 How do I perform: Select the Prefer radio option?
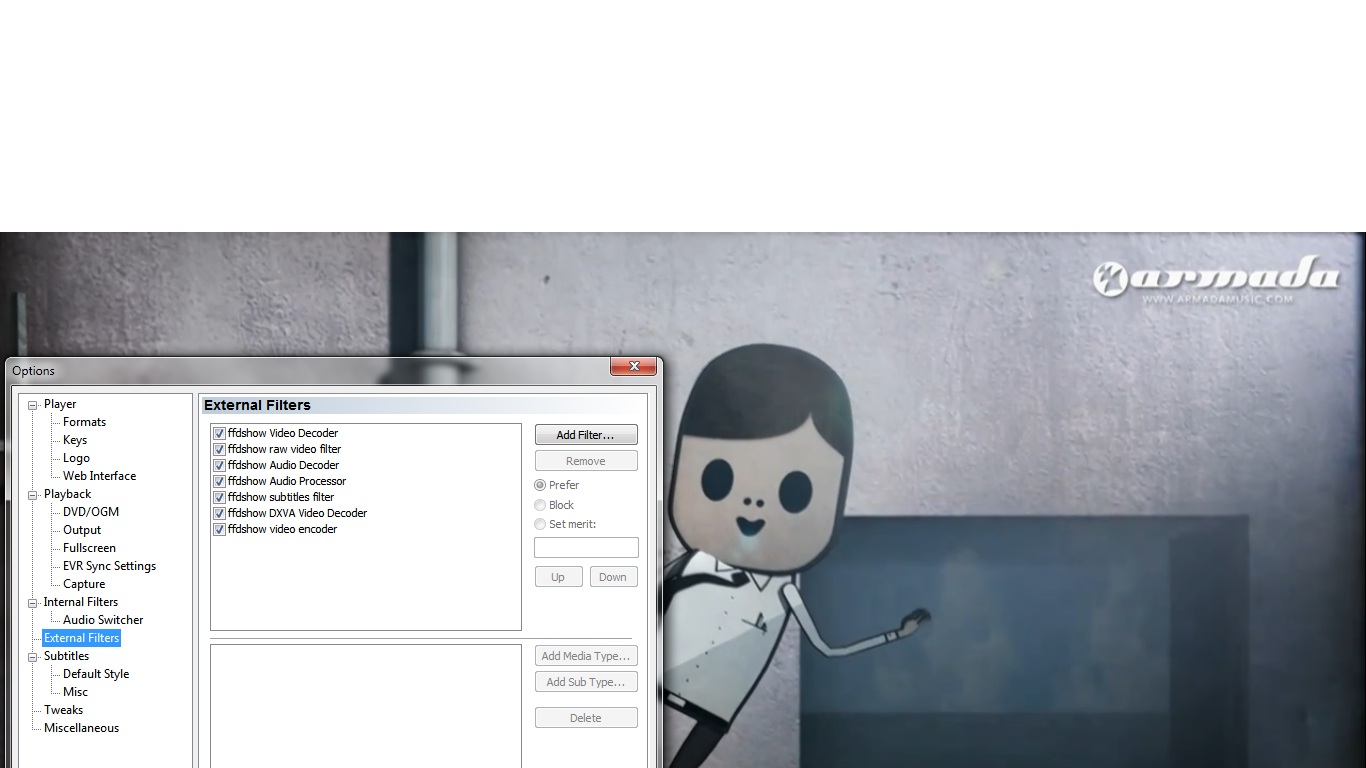pyautogui.click(x=540, y=485)
